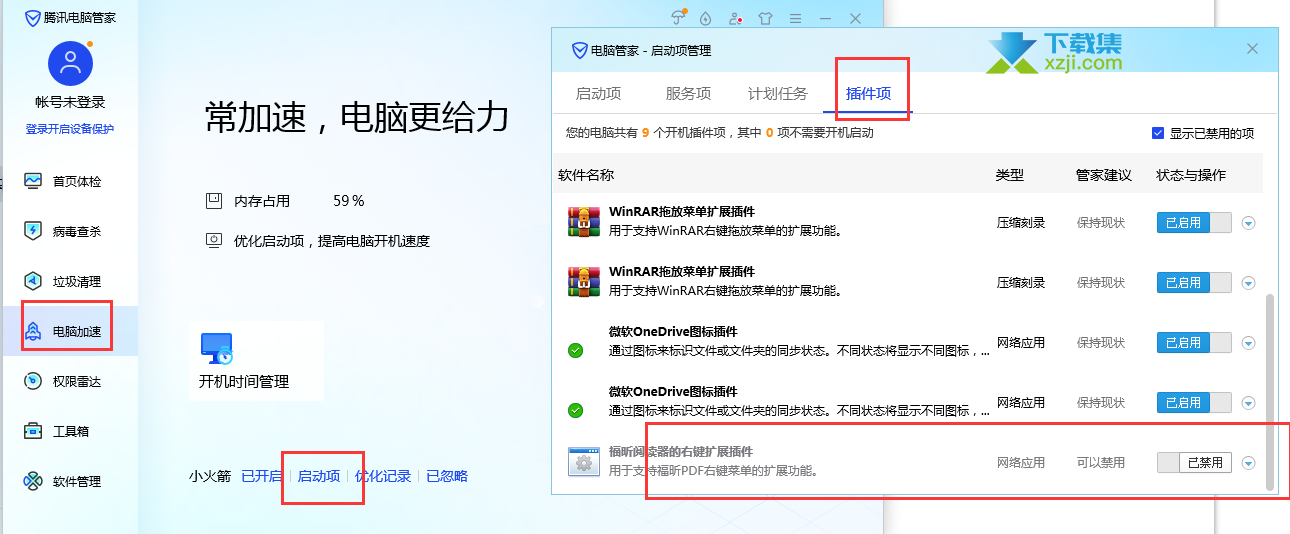Click the 管家建议 column header
Viewport: 1290px width, 534px height.
point(1104,175)
